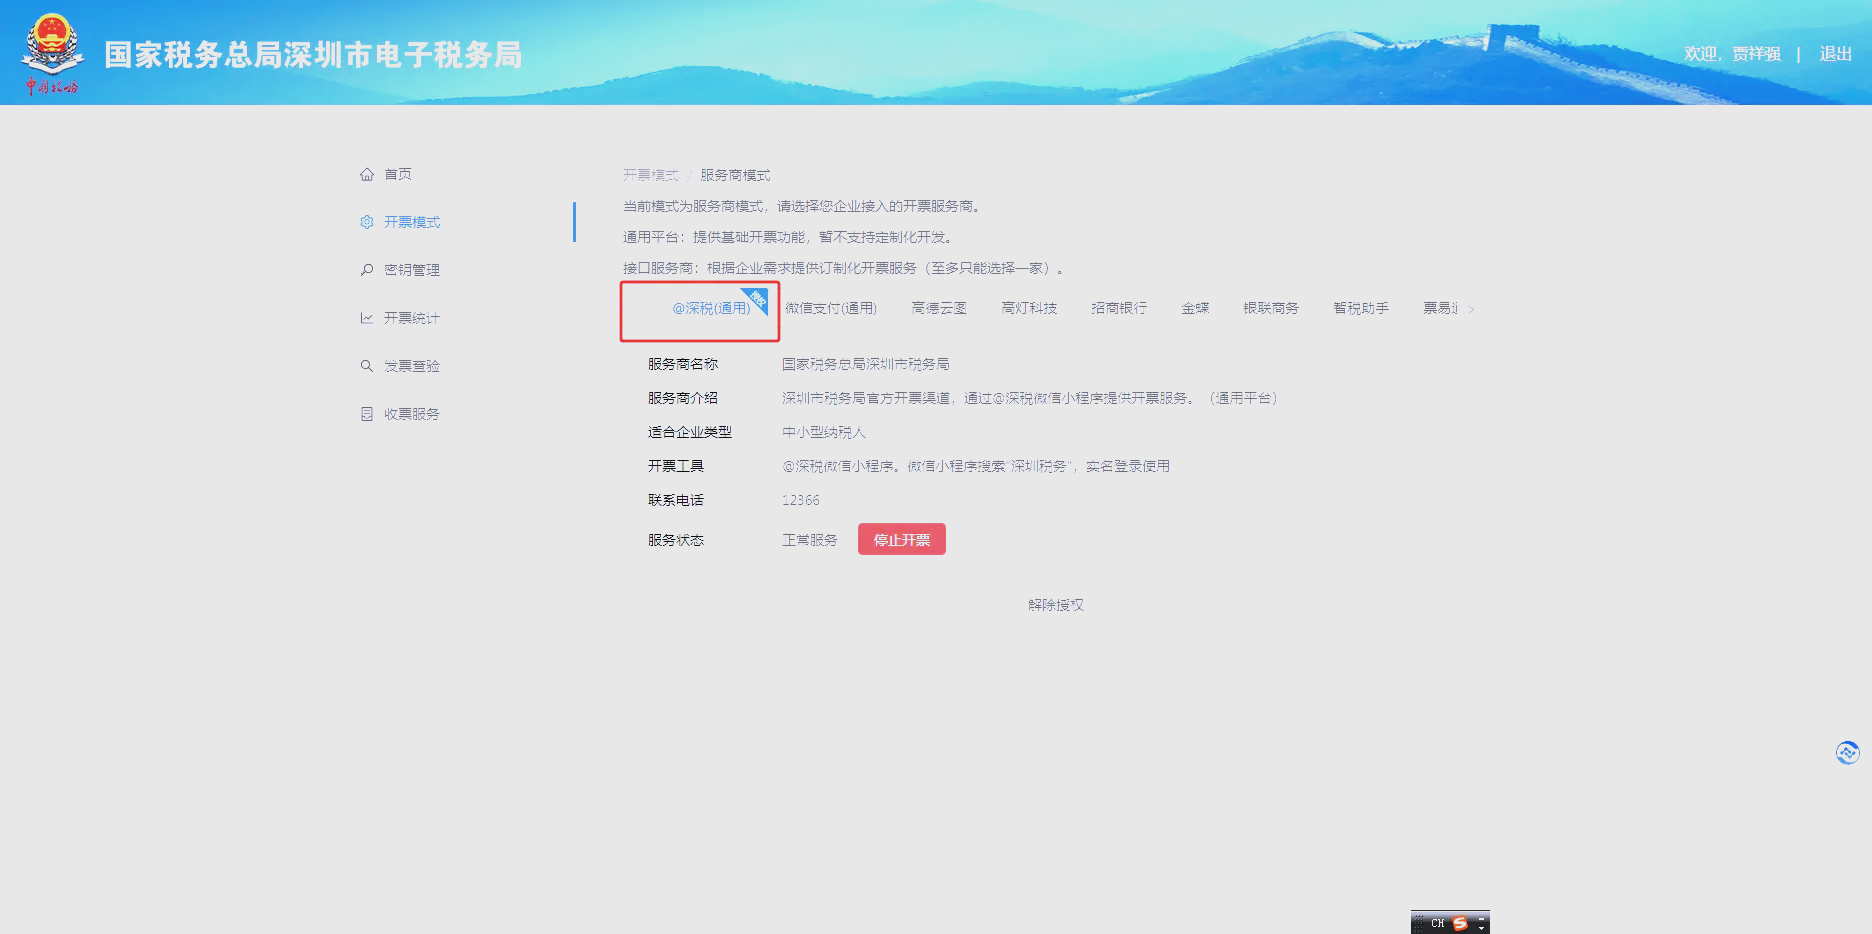This screenshot has height=934, width=1872.
Task: Select the 首页 home icon in the sidebar
Action: 367,173
